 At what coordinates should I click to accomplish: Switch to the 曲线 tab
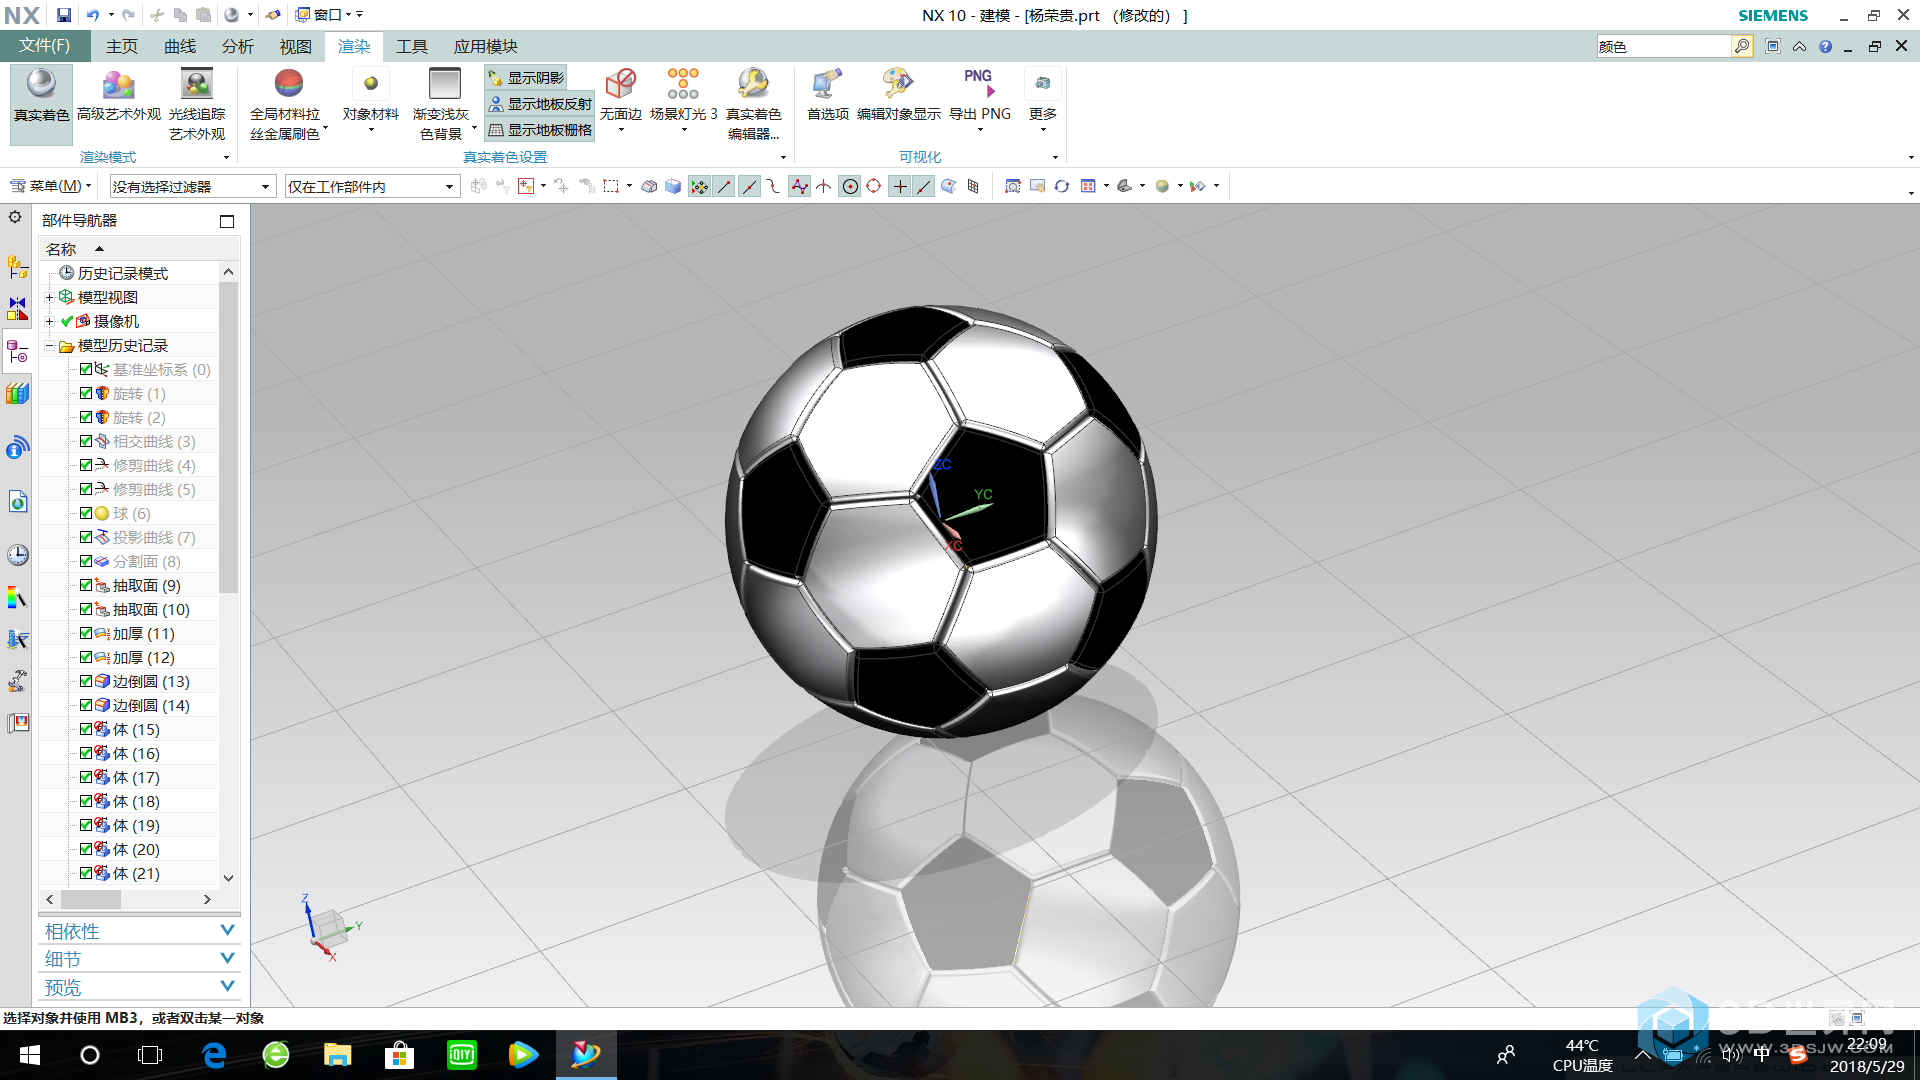click(x=180, y=46)
